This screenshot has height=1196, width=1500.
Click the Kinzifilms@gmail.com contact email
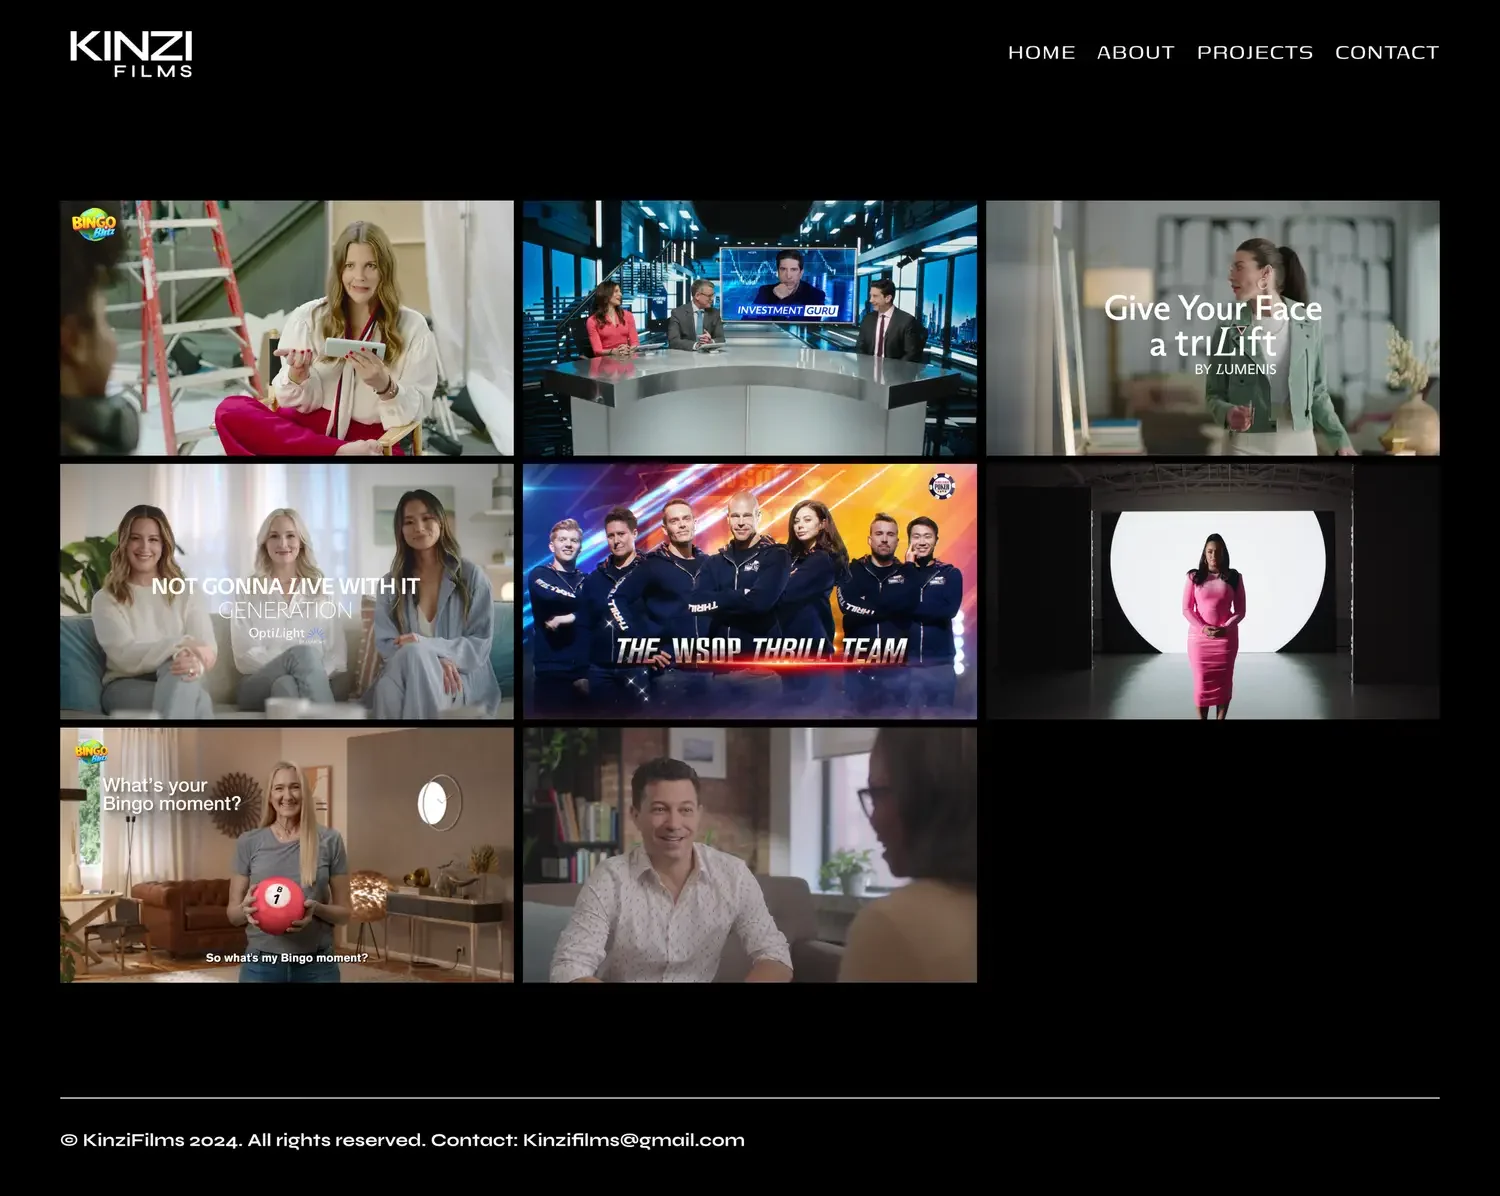pos(633,1140)
